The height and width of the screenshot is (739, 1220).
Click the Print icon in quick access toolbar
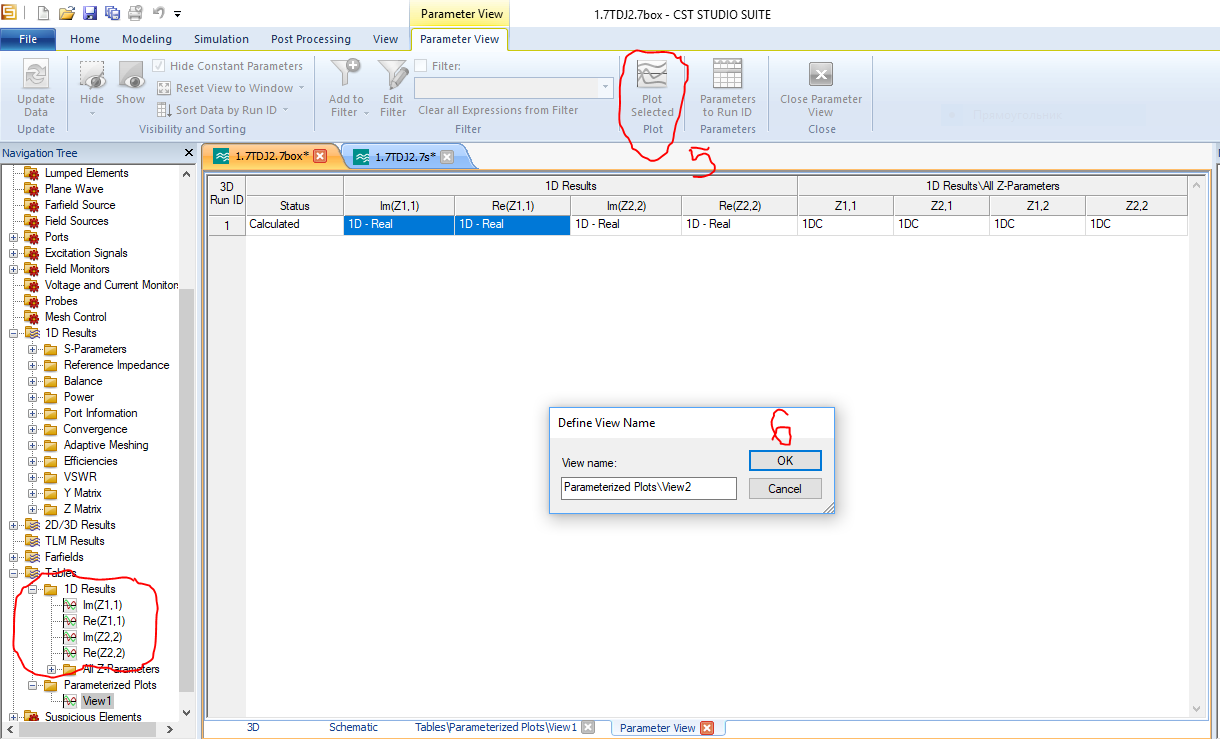[x=135, y=13]
